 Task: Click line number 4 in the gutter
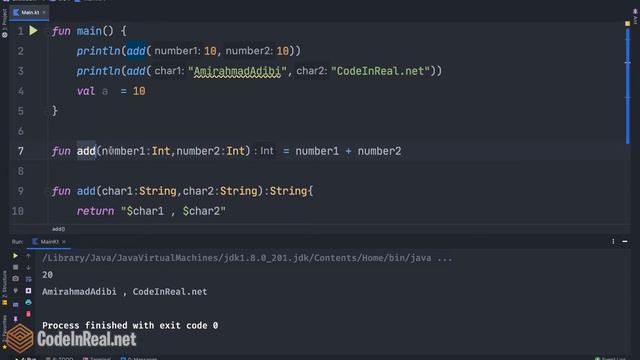click(20, 91)
